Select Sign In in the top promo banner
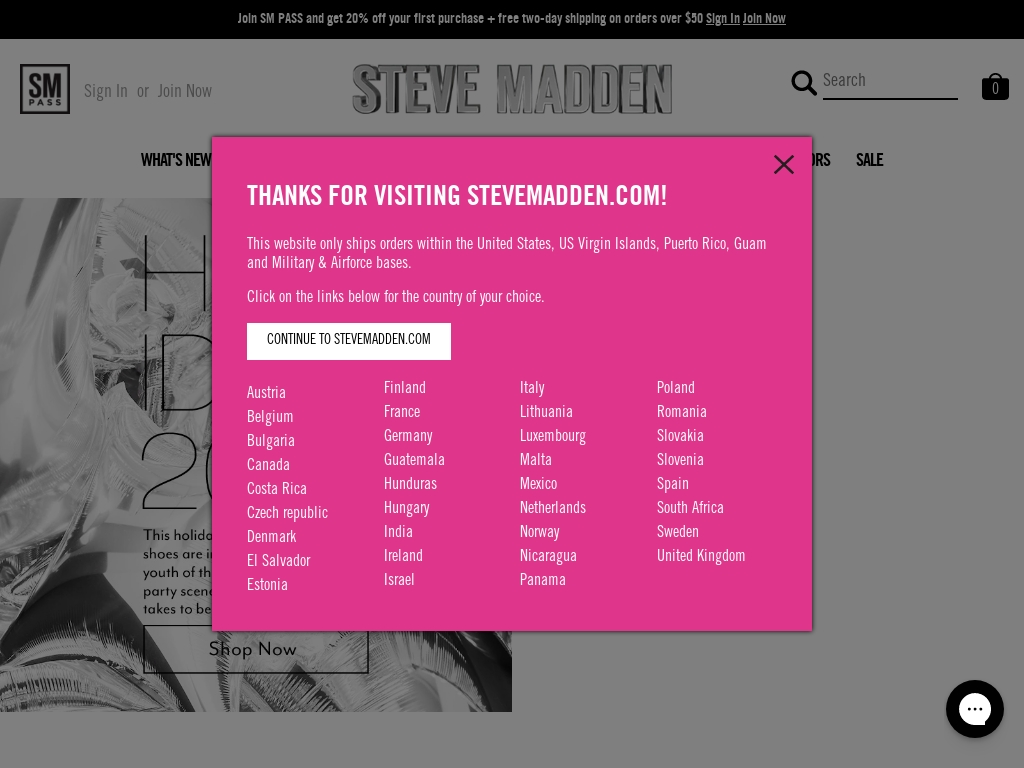This screenshot has height=768, width=1024. pos(723,19)
